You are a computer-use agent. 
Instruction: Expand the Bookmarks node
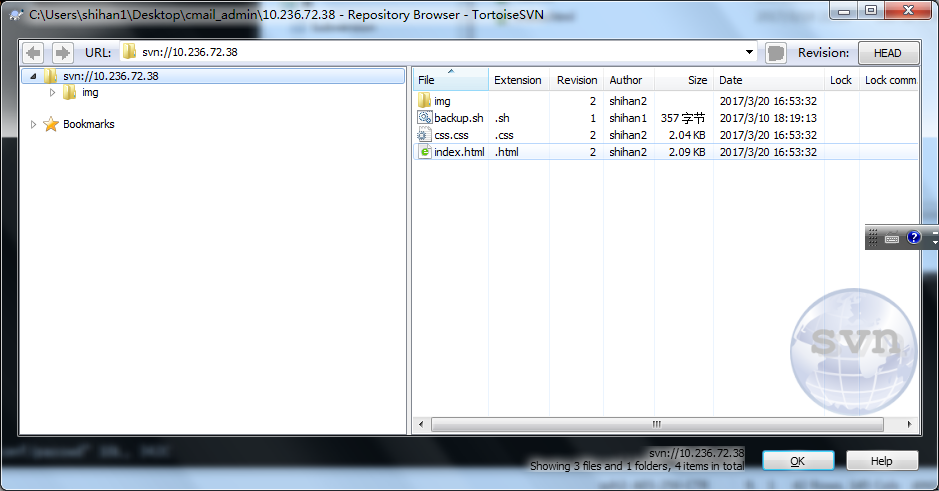click(x=33, y=124)
